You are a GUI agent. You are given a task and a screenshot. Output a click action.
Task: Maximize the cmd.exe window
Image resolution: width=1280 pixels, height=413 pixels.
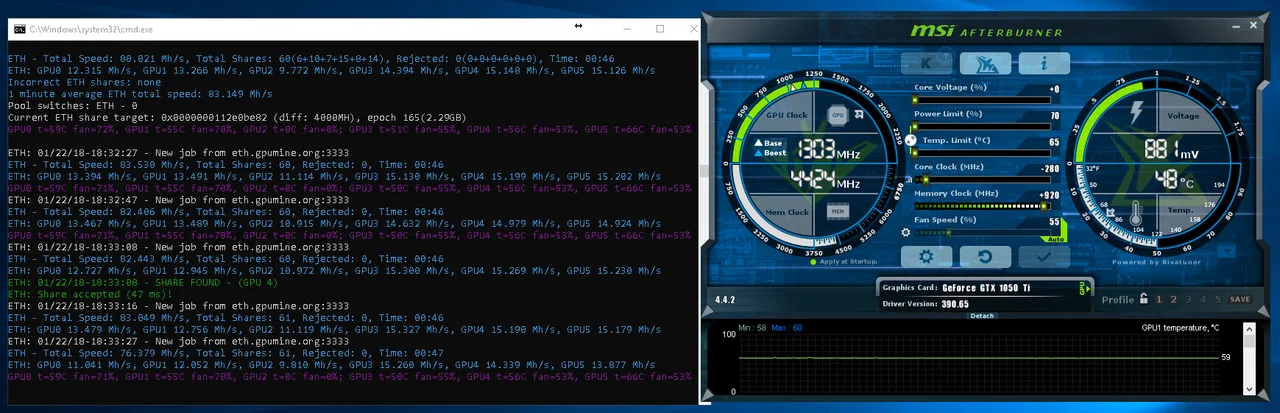coord(660,30)
